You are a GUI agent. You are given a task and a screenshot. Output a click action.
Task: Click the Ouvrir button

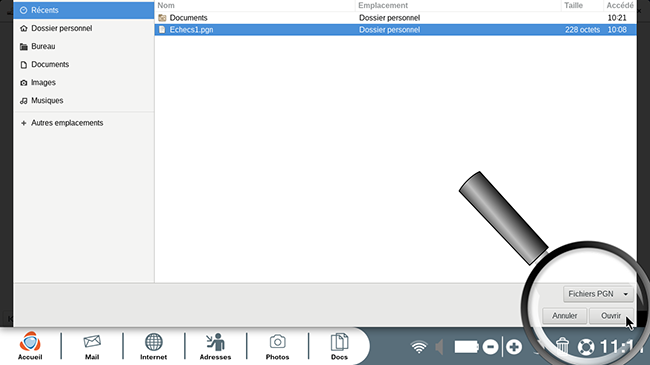[x=611, y=316]
